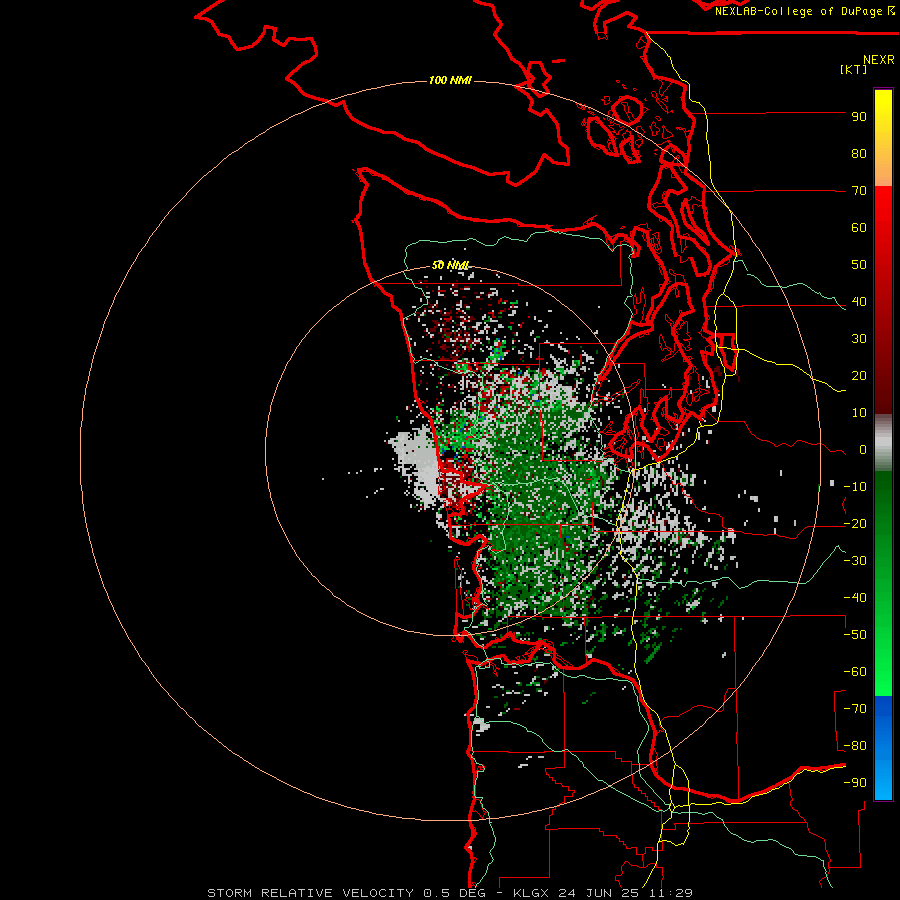Click the -30 scale value
The width and height of the screenshot is (900, 900).
(855, 561)
